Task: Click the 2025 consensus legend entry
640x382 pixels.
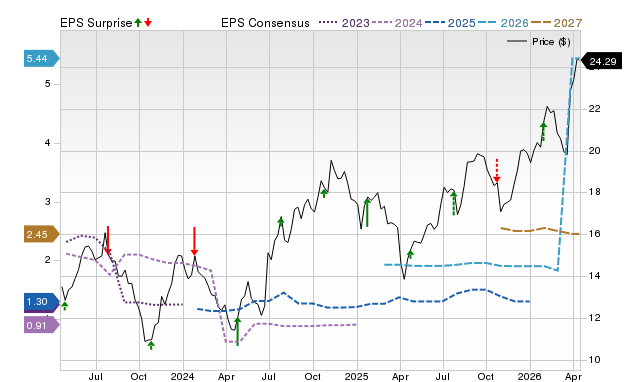Action: [x=450, y=23]
